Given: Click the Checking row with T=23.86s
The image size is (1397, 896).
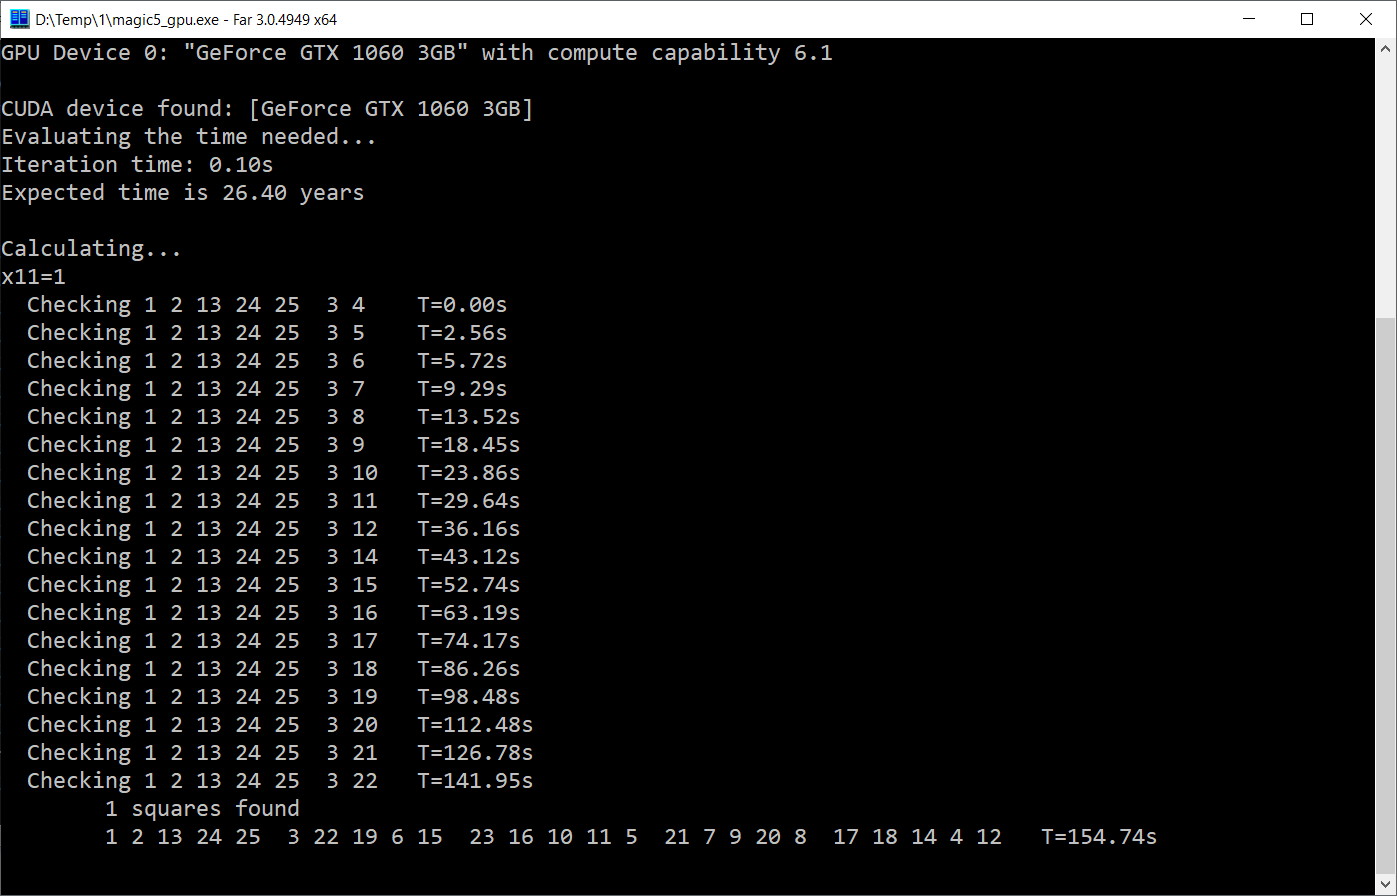Looking at the screenshot, I should pos(274,473).
